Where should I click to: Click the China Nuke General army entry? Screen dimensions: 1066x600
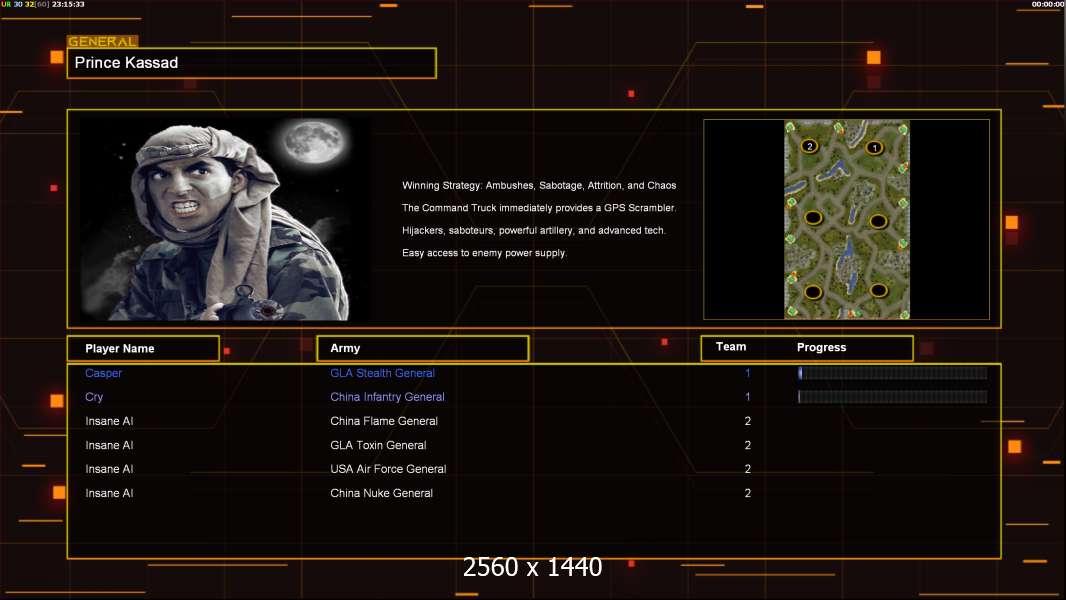[381, 493]
